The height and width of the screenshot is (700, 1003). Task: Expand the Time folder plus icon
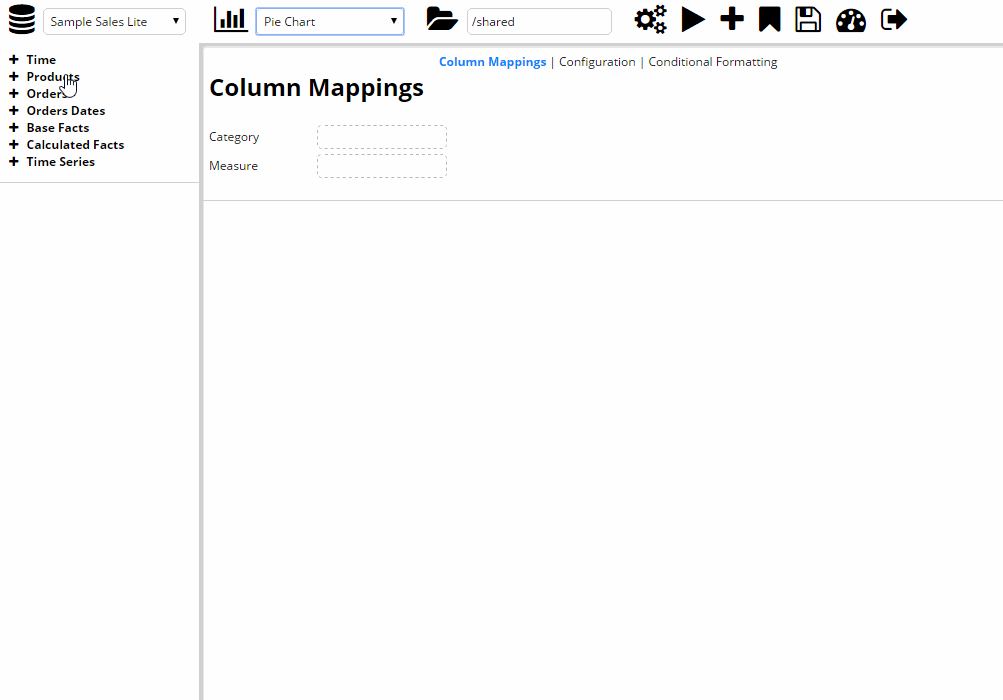tap(13, 60)
